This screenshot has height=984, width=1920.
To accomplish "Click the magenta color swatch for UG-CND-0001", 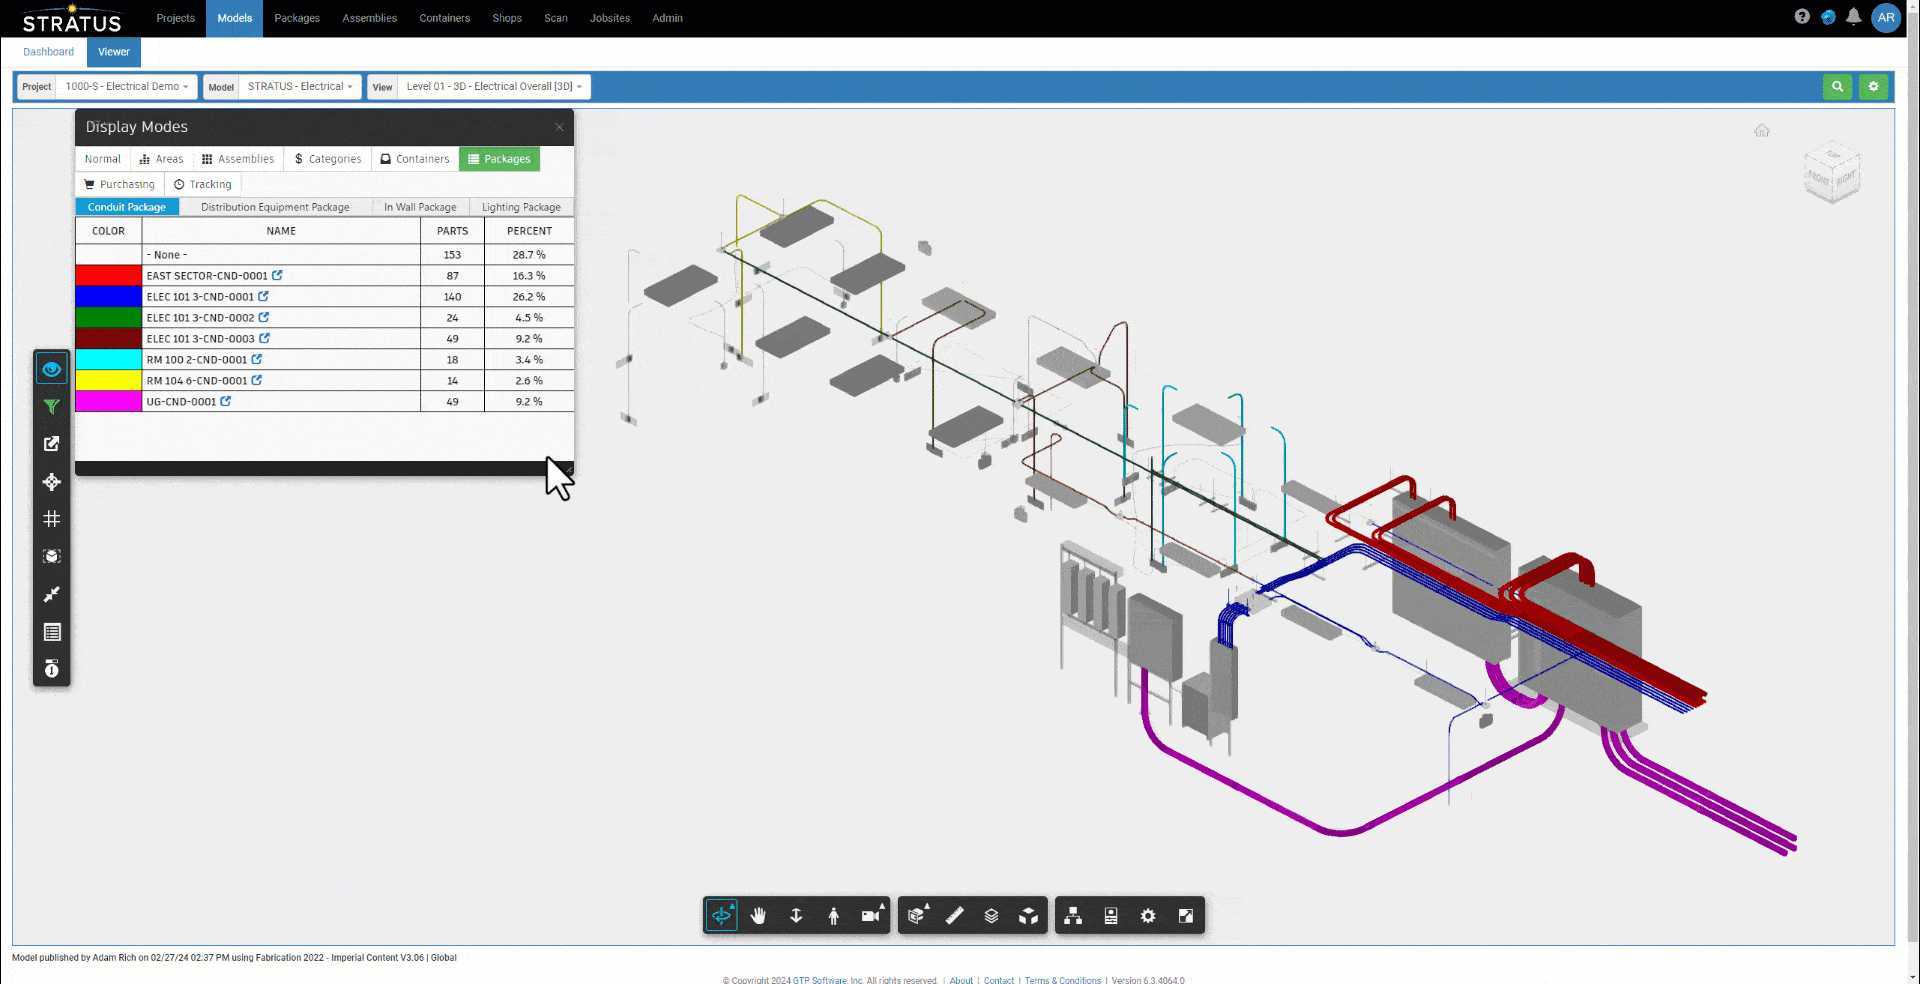I will click(107, 401).
